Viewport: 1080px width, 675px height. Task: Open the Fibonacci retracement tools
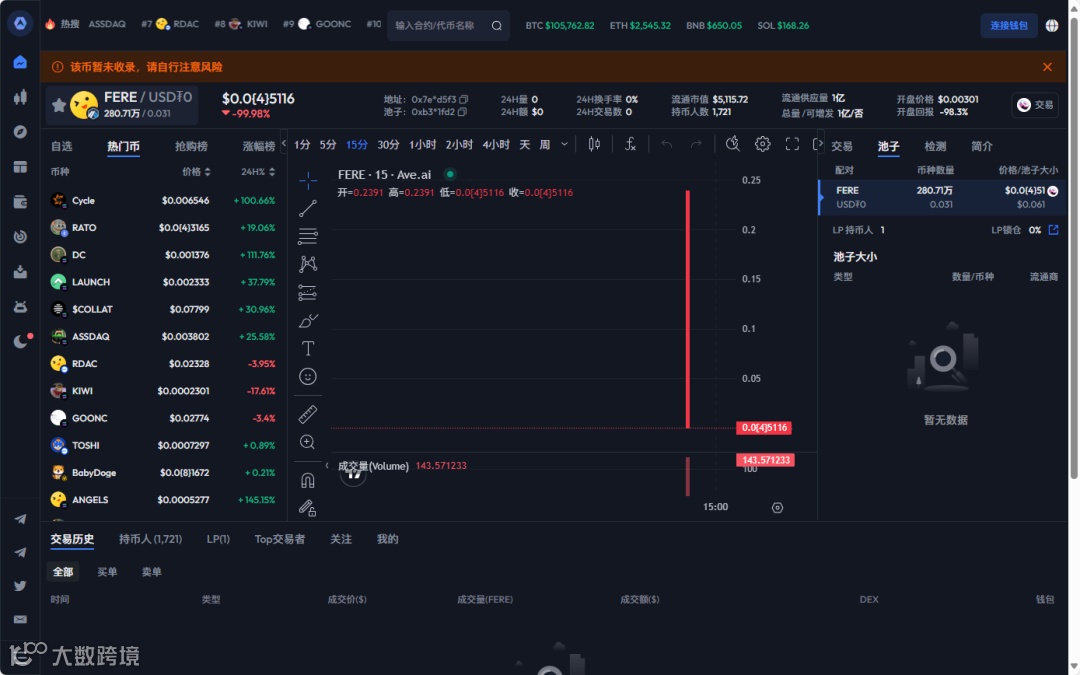click(x=308, y=236)
